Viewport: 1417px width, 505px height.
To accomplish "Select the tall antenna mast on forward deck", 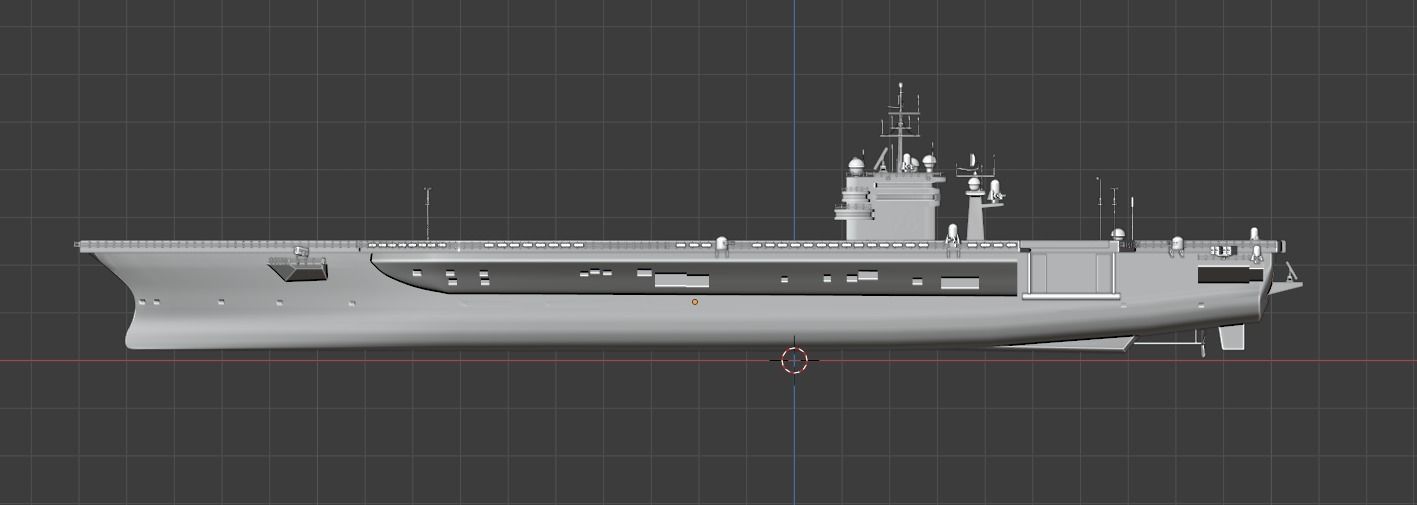I will click(427, 213).
